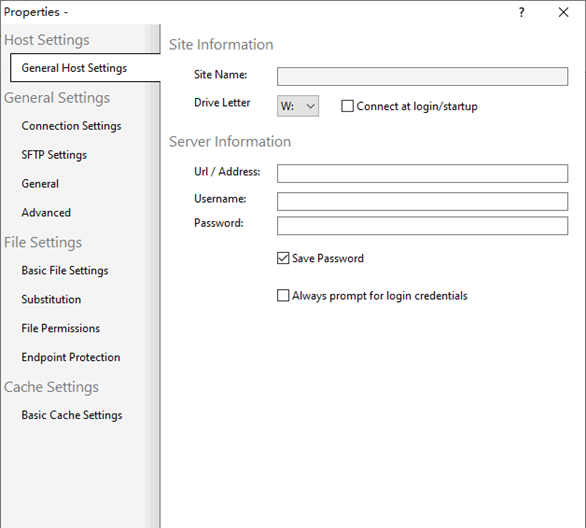Click the Server Information heading

(230, 142)
